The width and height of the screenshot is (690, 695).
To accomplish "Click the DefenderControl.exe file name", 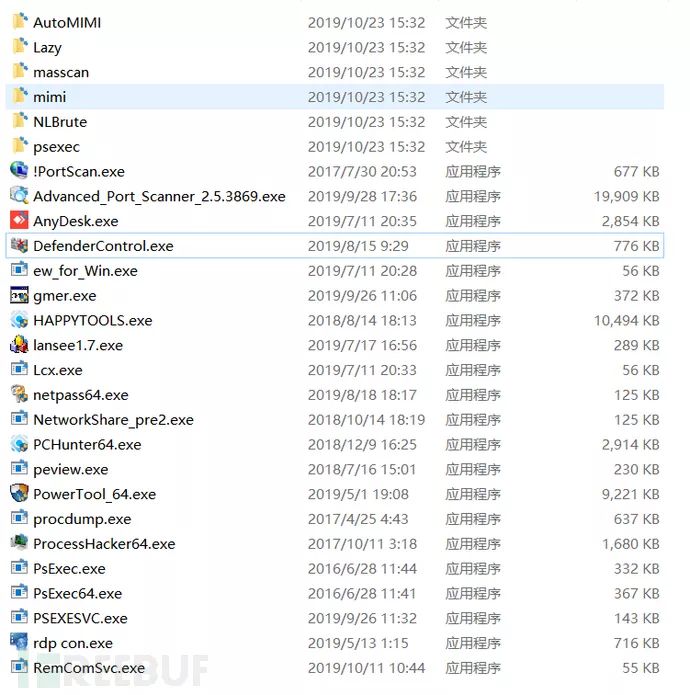I will (x=103, y=246).
